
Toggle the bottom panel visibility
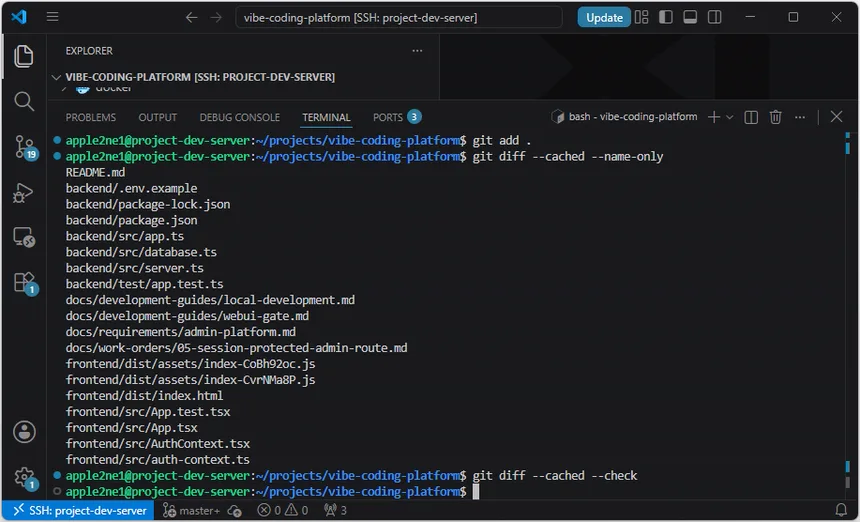[x=690, y=18]
